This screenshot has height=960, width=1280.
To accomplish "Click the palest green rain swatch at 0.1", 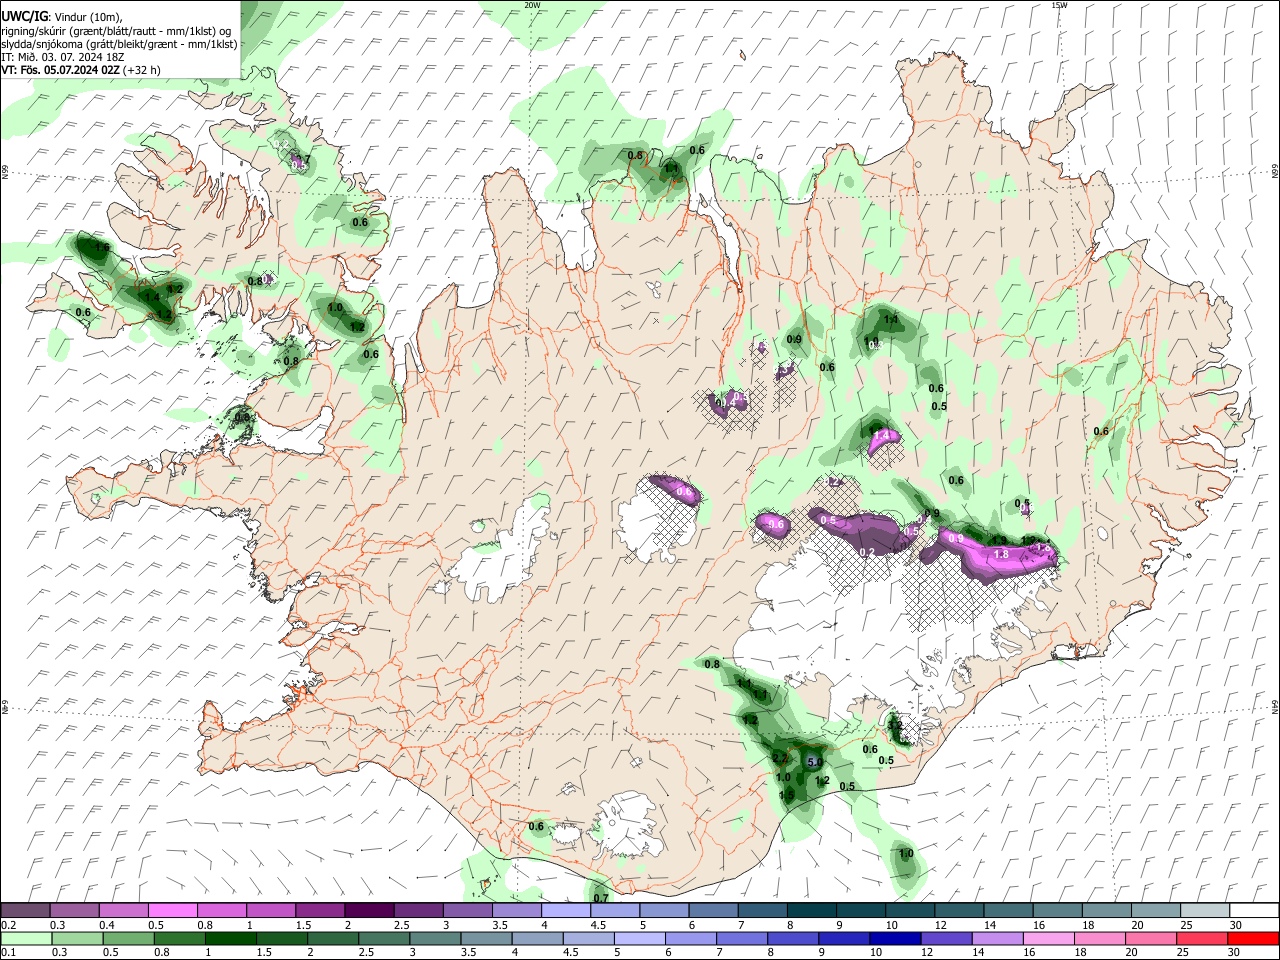I will coord(26,939).
